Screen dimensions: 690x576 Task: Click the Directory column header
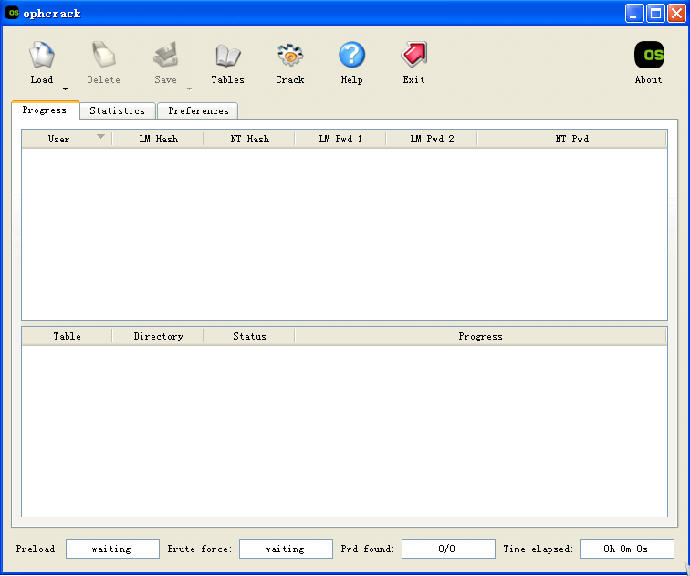158,337
